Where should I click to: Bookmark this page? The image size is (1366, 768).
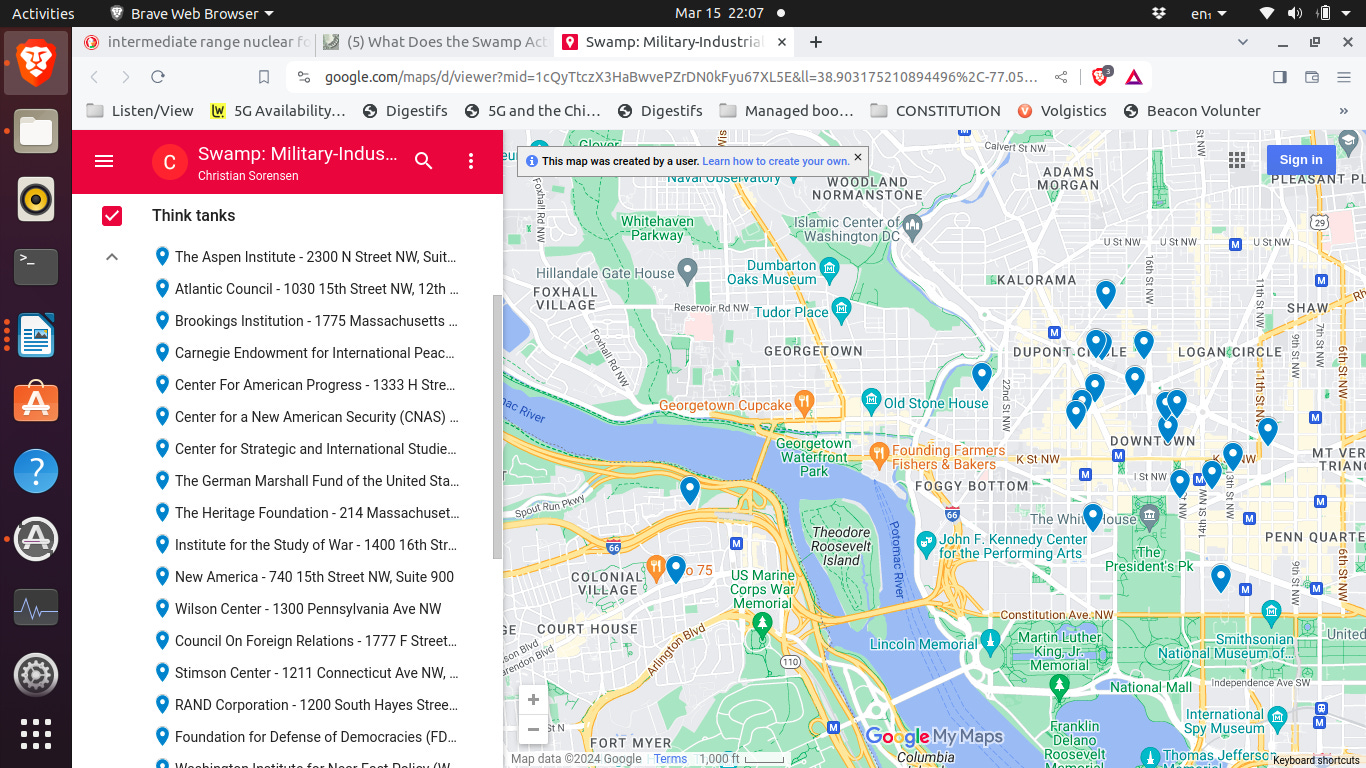coord(264,77)
